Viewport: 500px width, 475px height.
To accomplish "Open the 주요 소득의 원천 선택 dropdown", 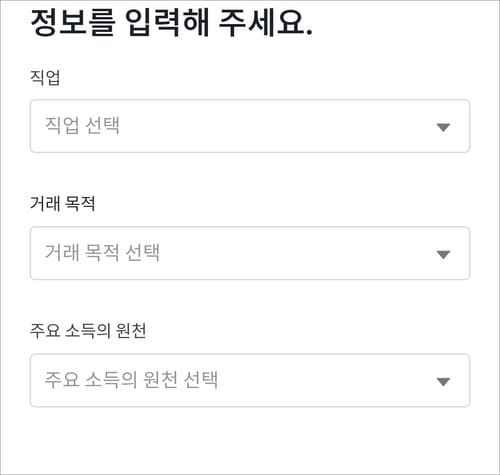I will [250, 380].
